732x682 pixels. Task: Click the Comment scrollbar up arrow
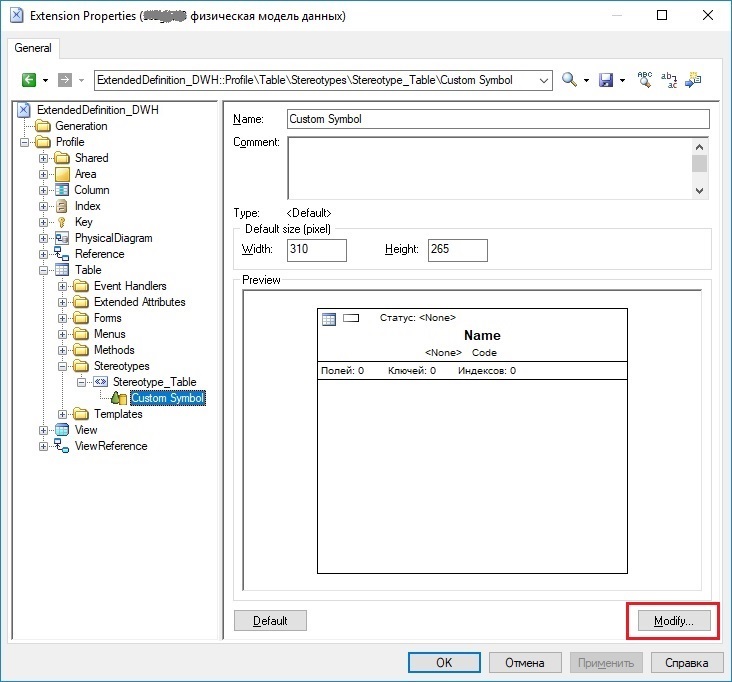click(699, 147)
